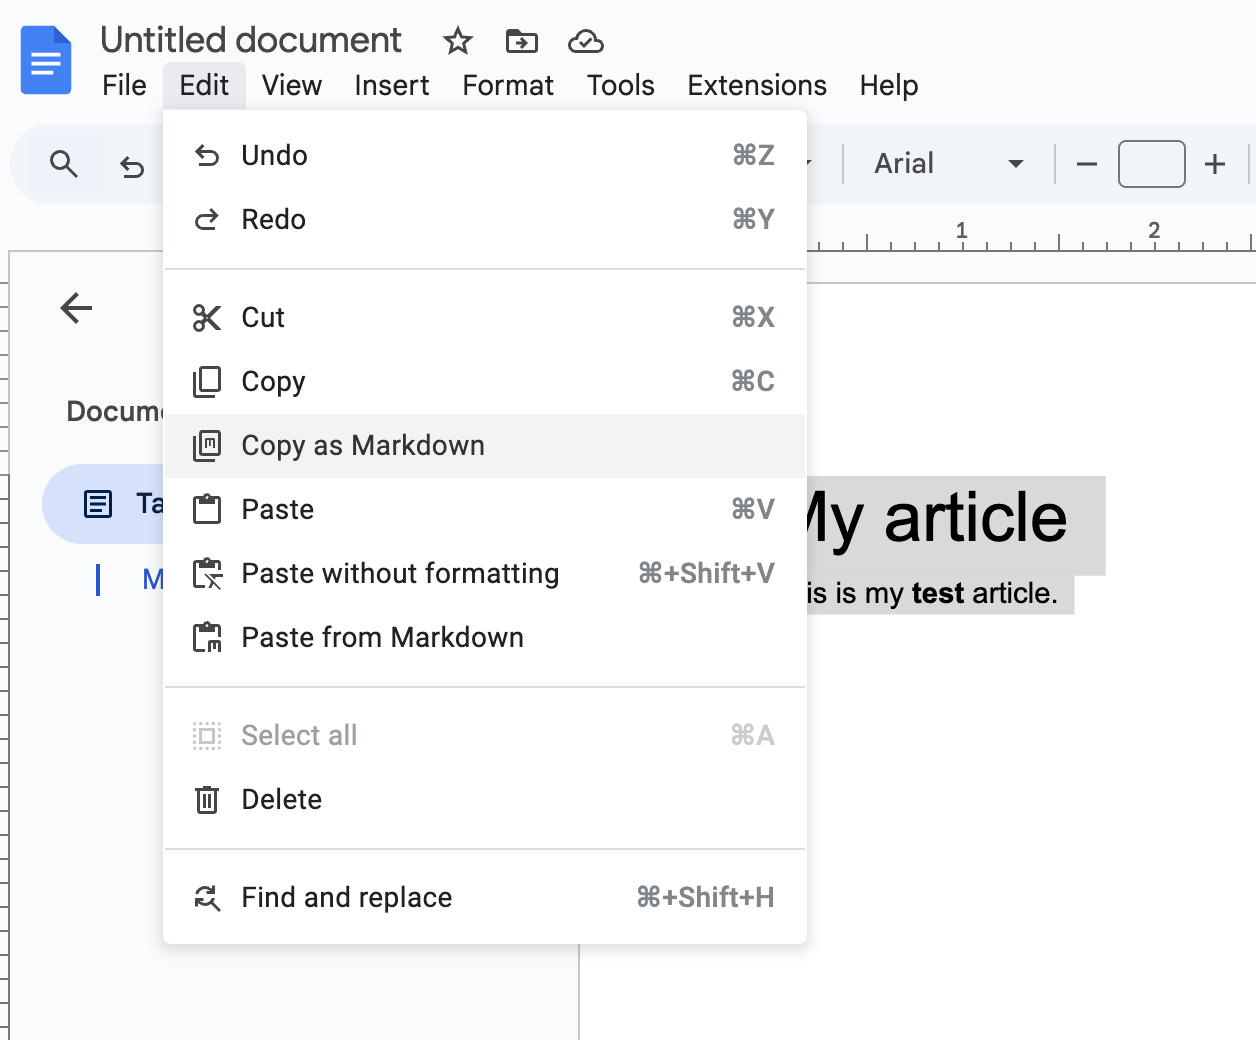Click the Undo arrow icon in the toolbar
The width and height of the screenshot is (1256, 1040).
132,166
